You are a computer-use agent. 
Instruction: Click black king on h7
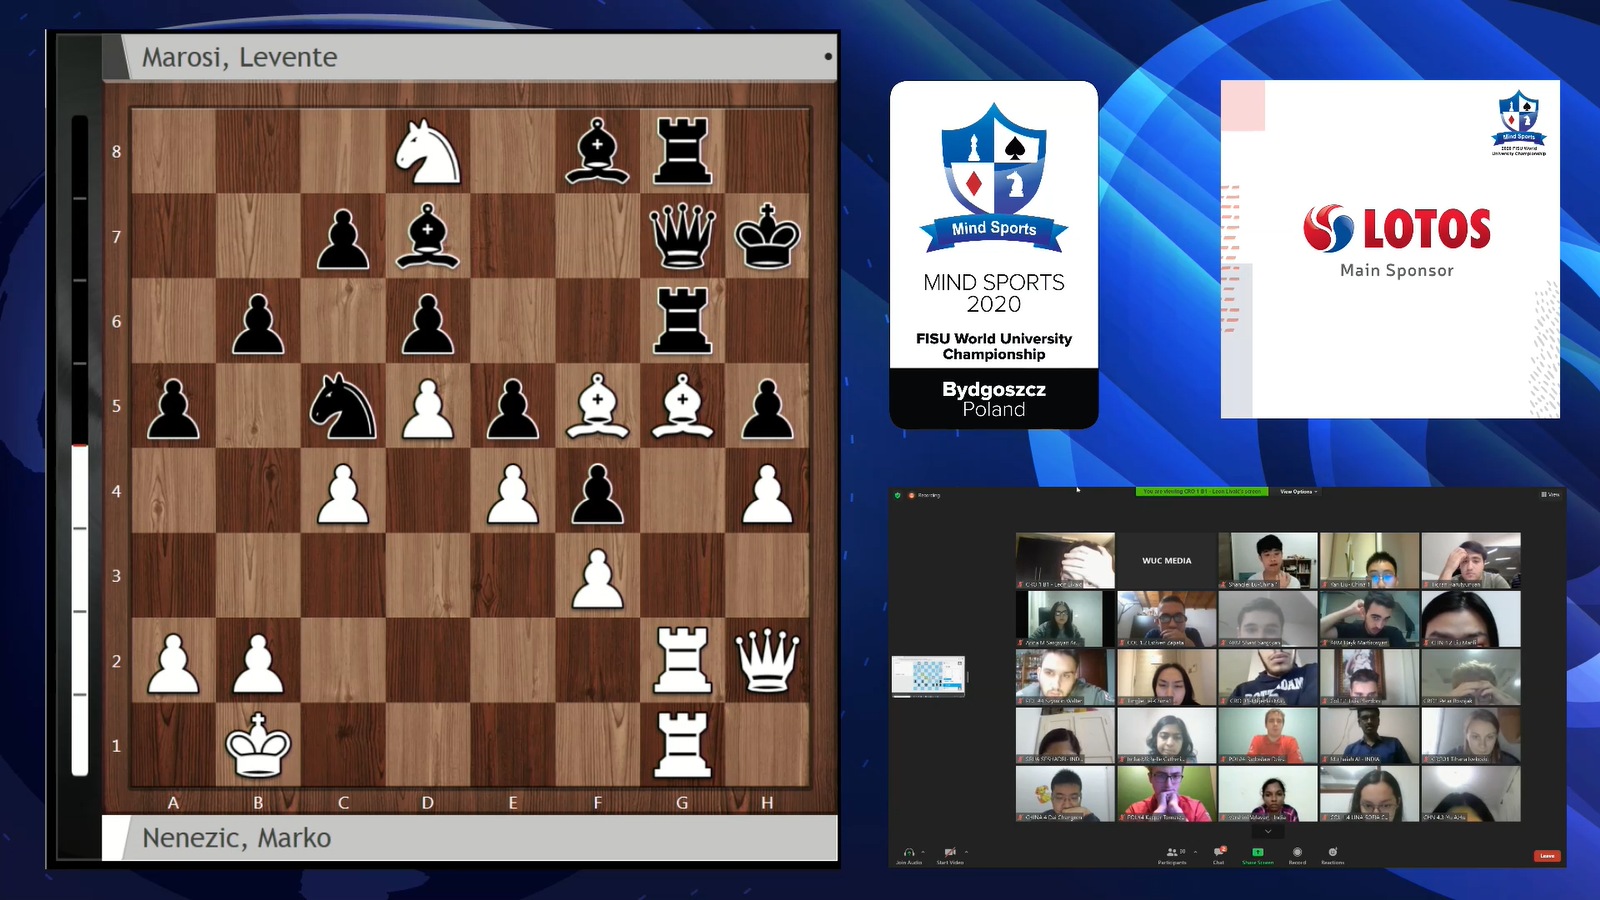tap(768, 237)
